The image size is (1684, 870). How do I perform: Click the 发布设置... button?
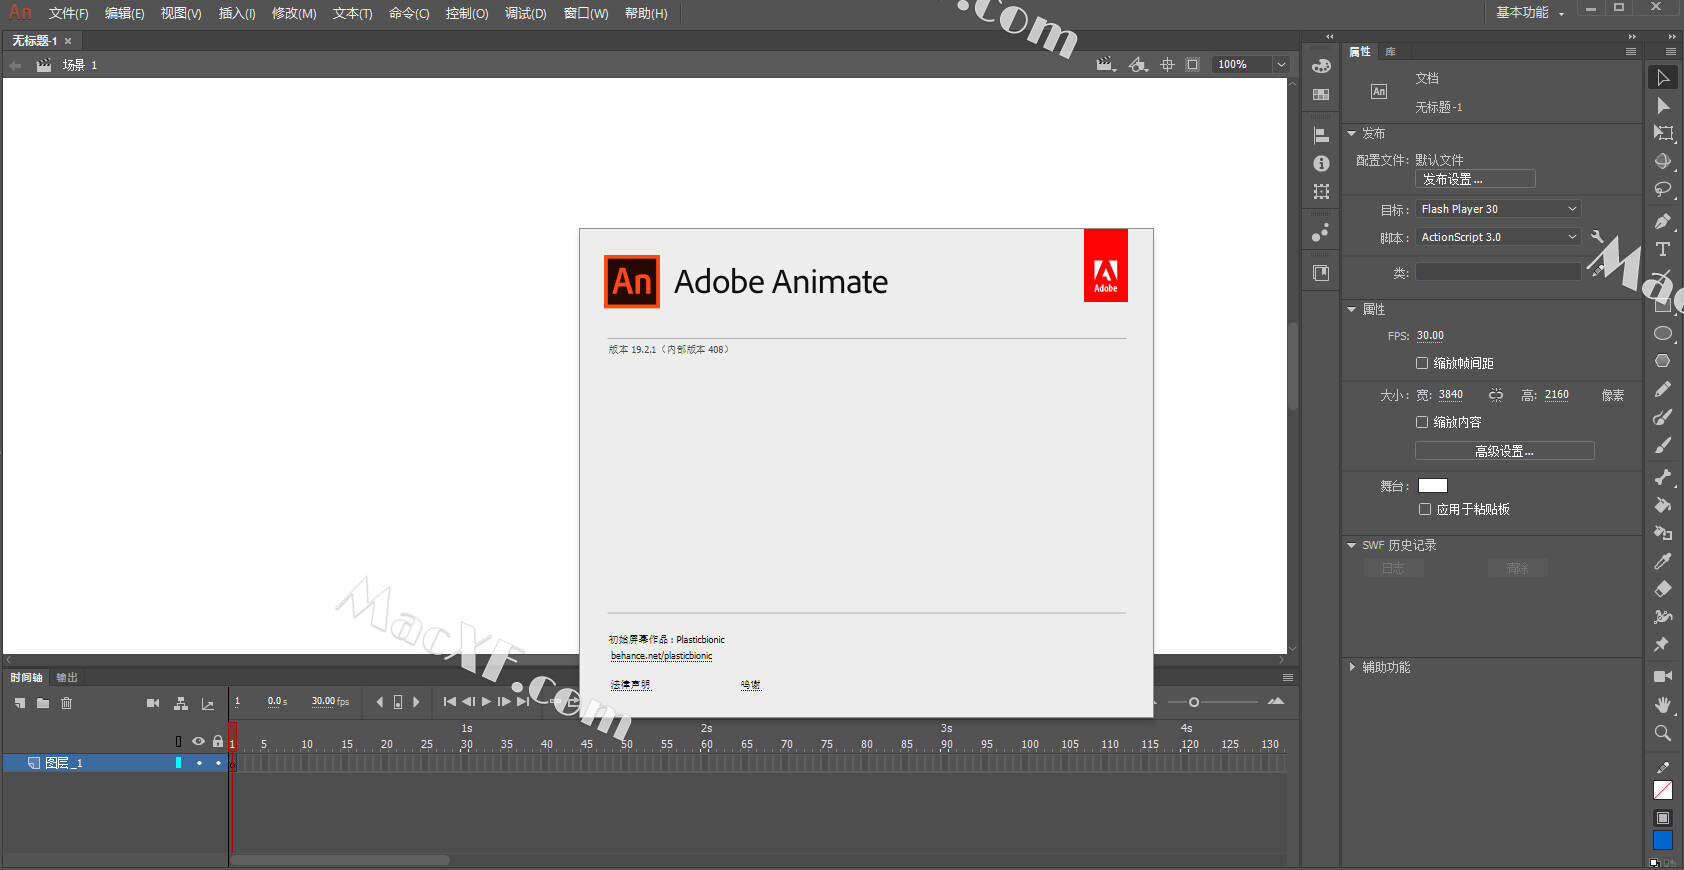point(1474,179)
